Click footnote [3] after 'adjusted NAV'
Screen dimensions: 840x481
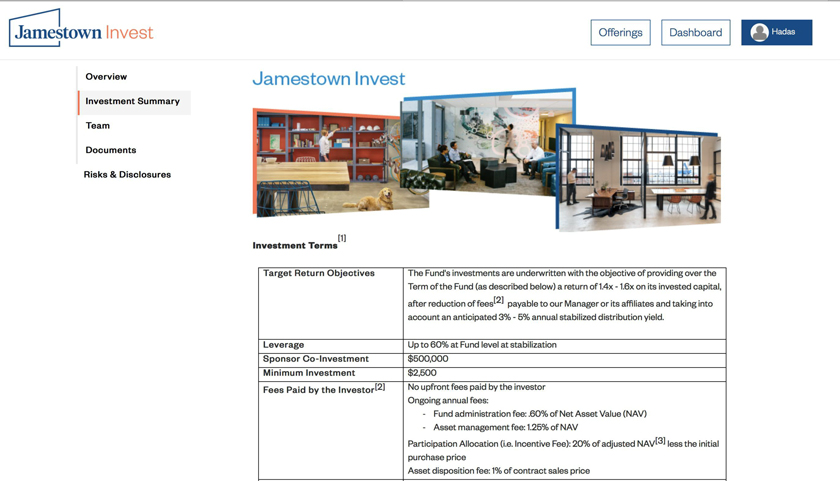(x=660, y=440)
